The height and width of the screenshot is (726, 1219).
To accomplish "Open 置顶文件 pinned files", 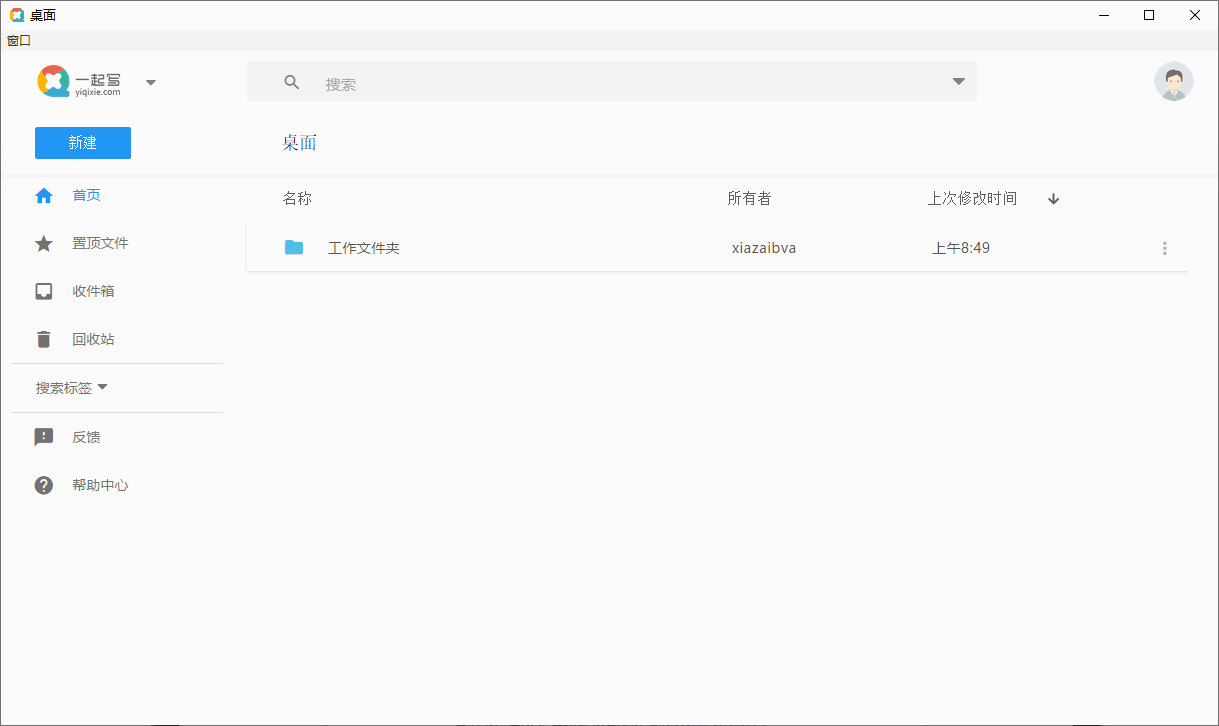I will 100,244.
